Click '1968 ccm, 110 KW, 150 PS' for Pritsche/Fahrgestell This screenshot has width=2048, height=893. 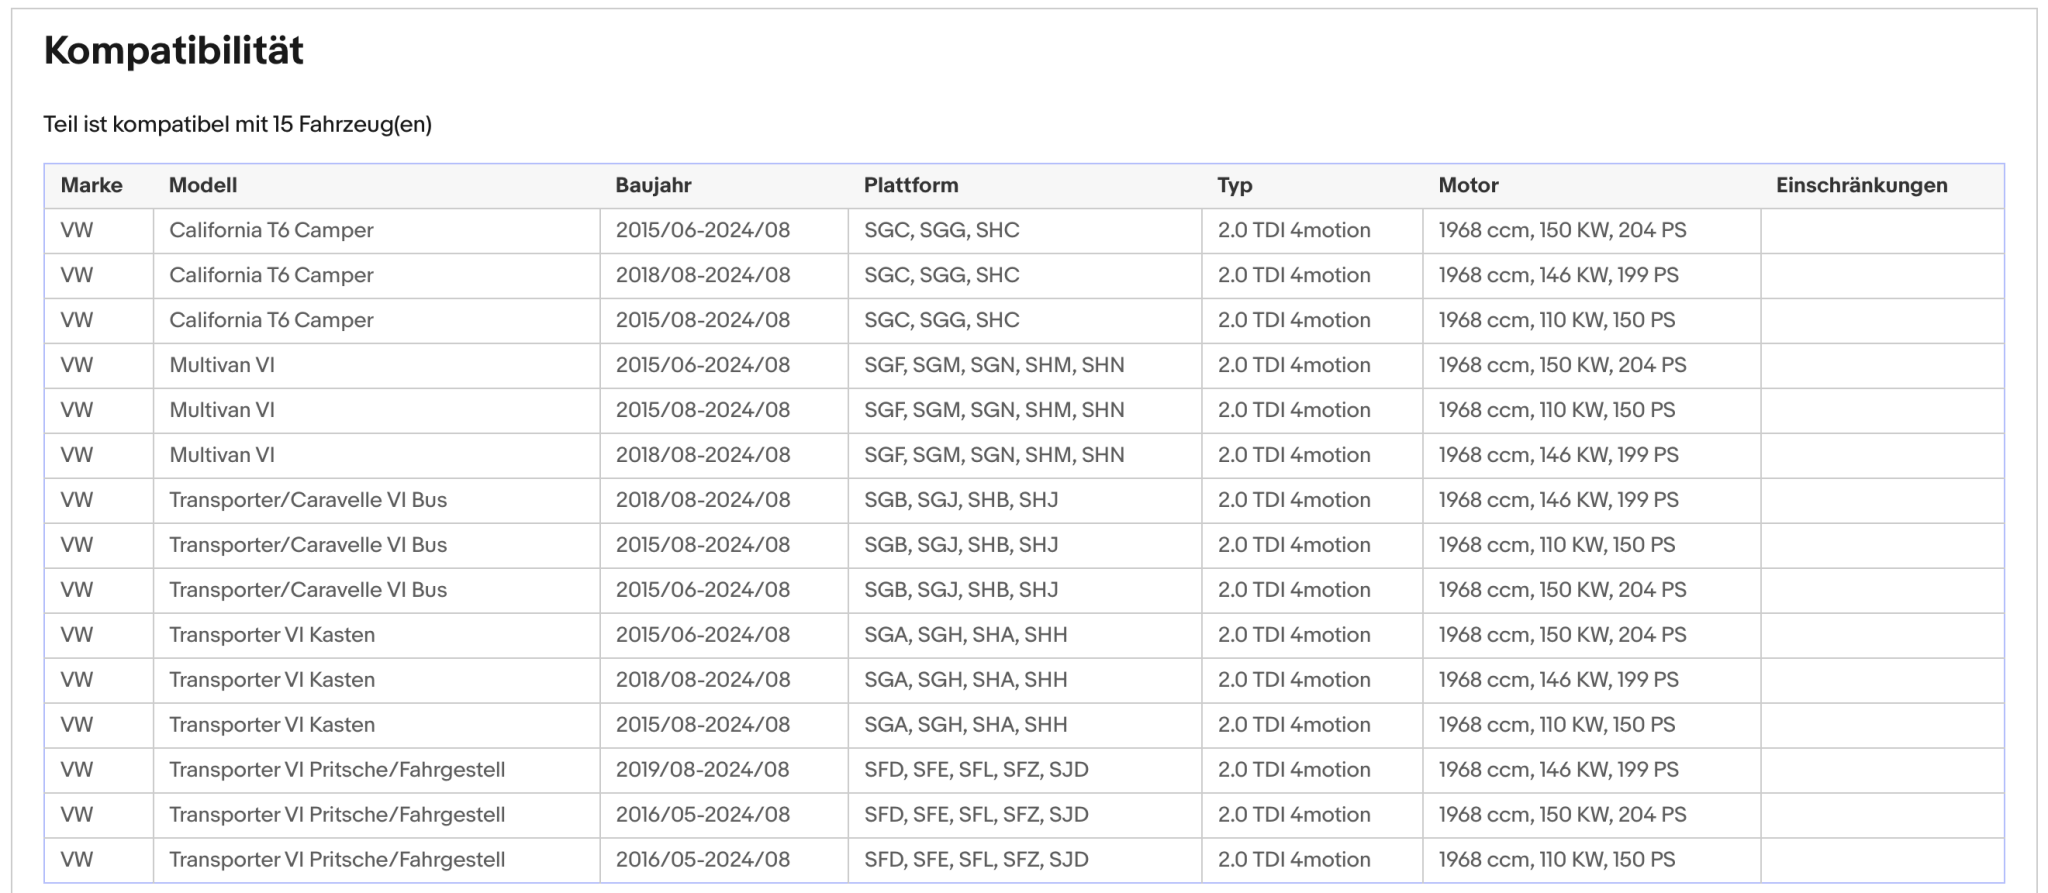[1556, 860]
